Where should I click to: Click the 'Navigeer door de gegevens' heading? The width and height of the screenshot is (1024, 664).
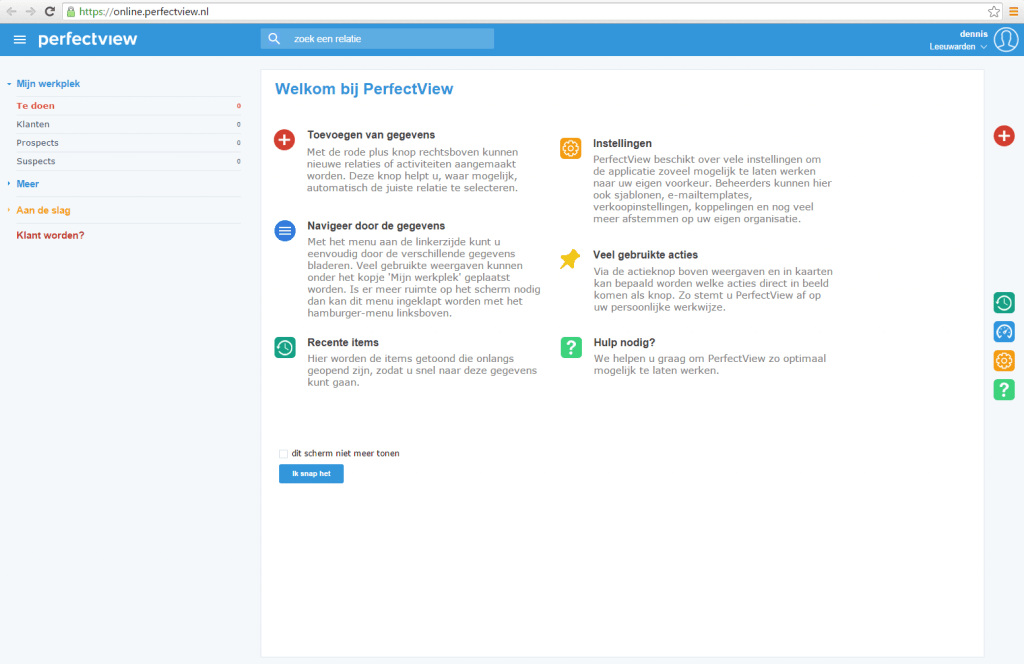click(376, 226)
